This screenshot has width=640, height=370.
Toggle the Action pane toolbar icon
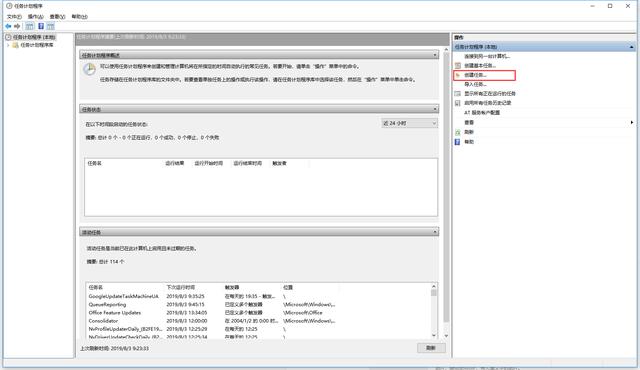(50, 26)
